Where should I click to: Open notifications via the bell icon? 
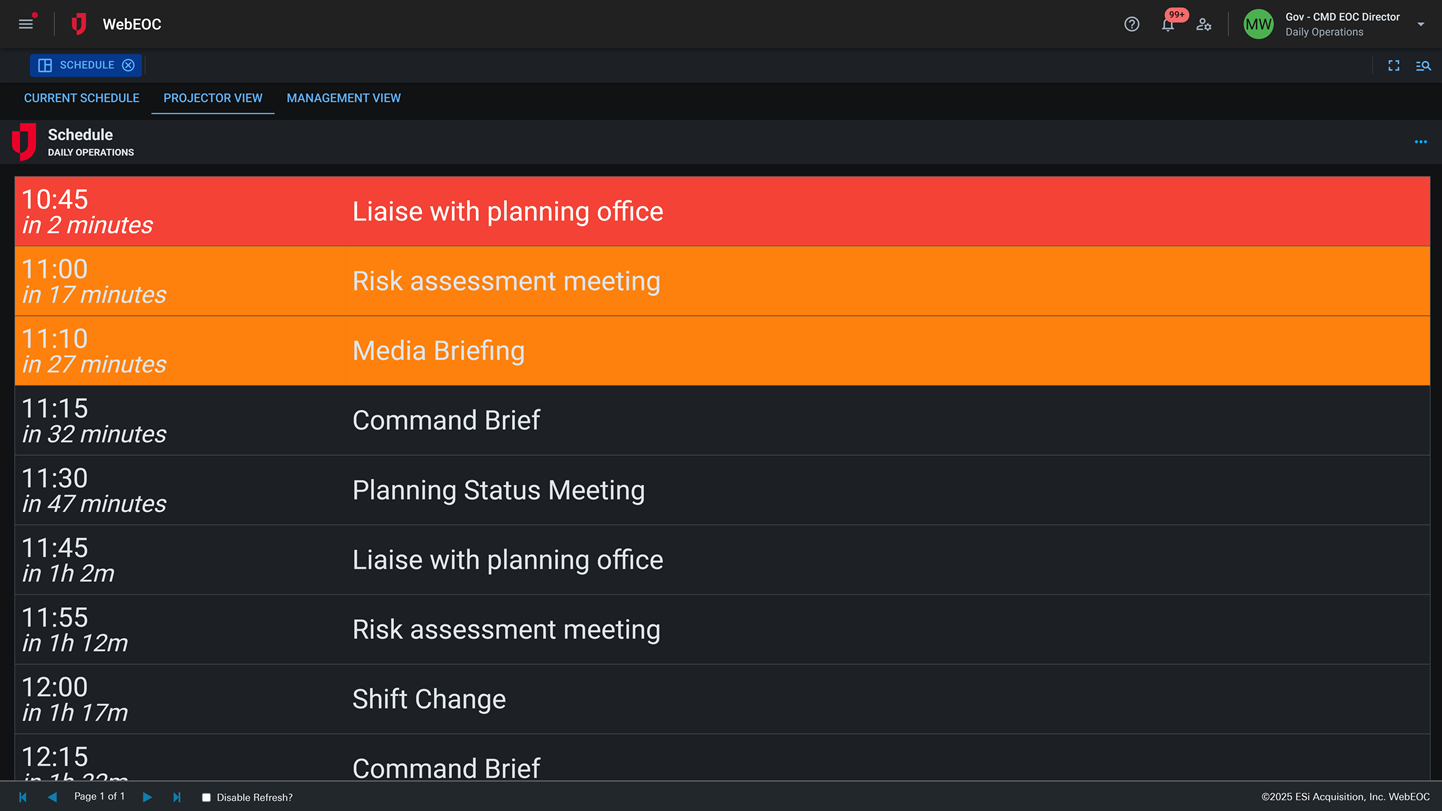(1168, 24)
